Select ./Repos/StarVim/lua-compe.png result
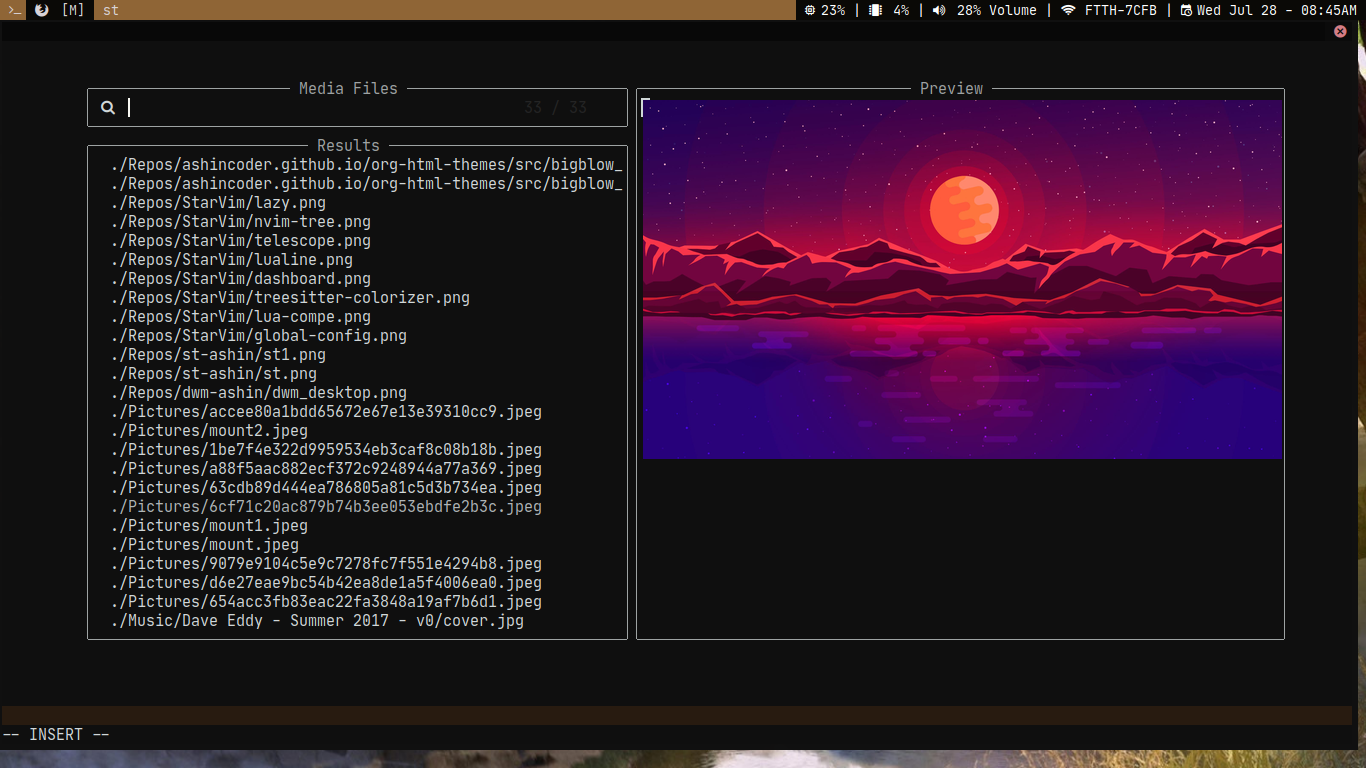Screen dimensions: 1366x768 click(x=241, y=316)
